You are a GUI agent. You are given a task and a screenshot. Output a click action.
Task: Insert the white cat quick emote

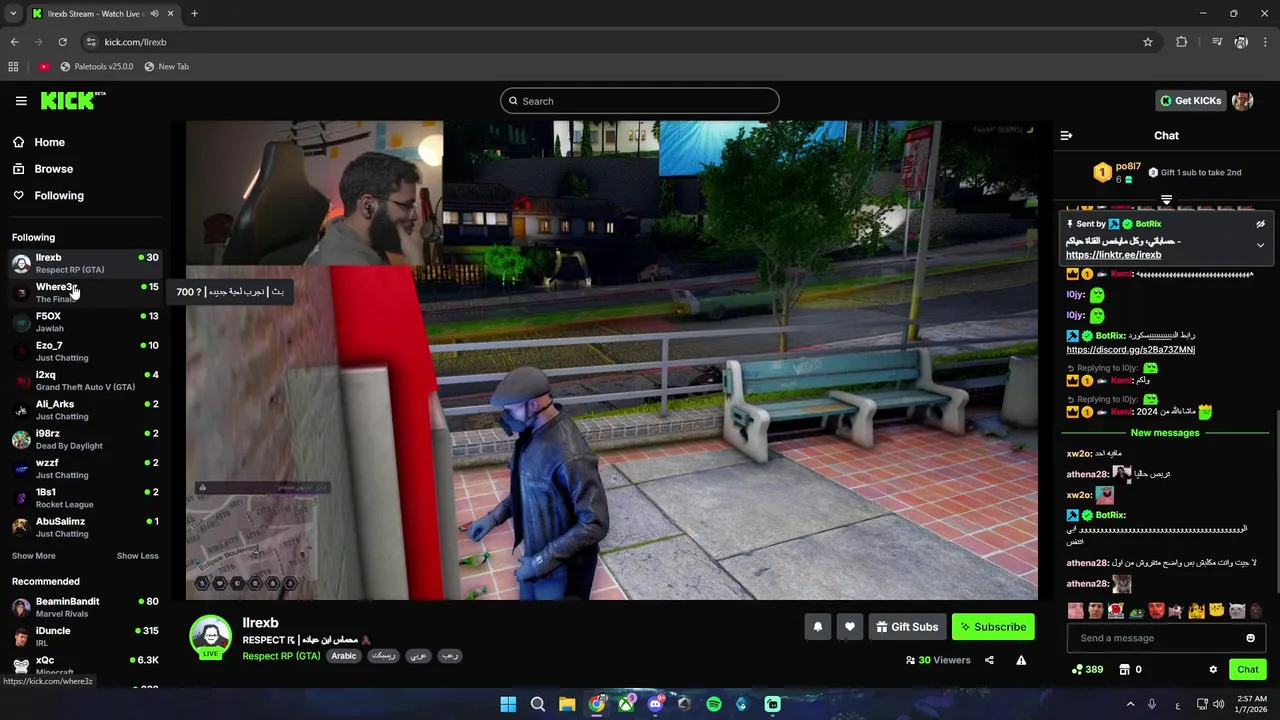(x=1237, y=610)
